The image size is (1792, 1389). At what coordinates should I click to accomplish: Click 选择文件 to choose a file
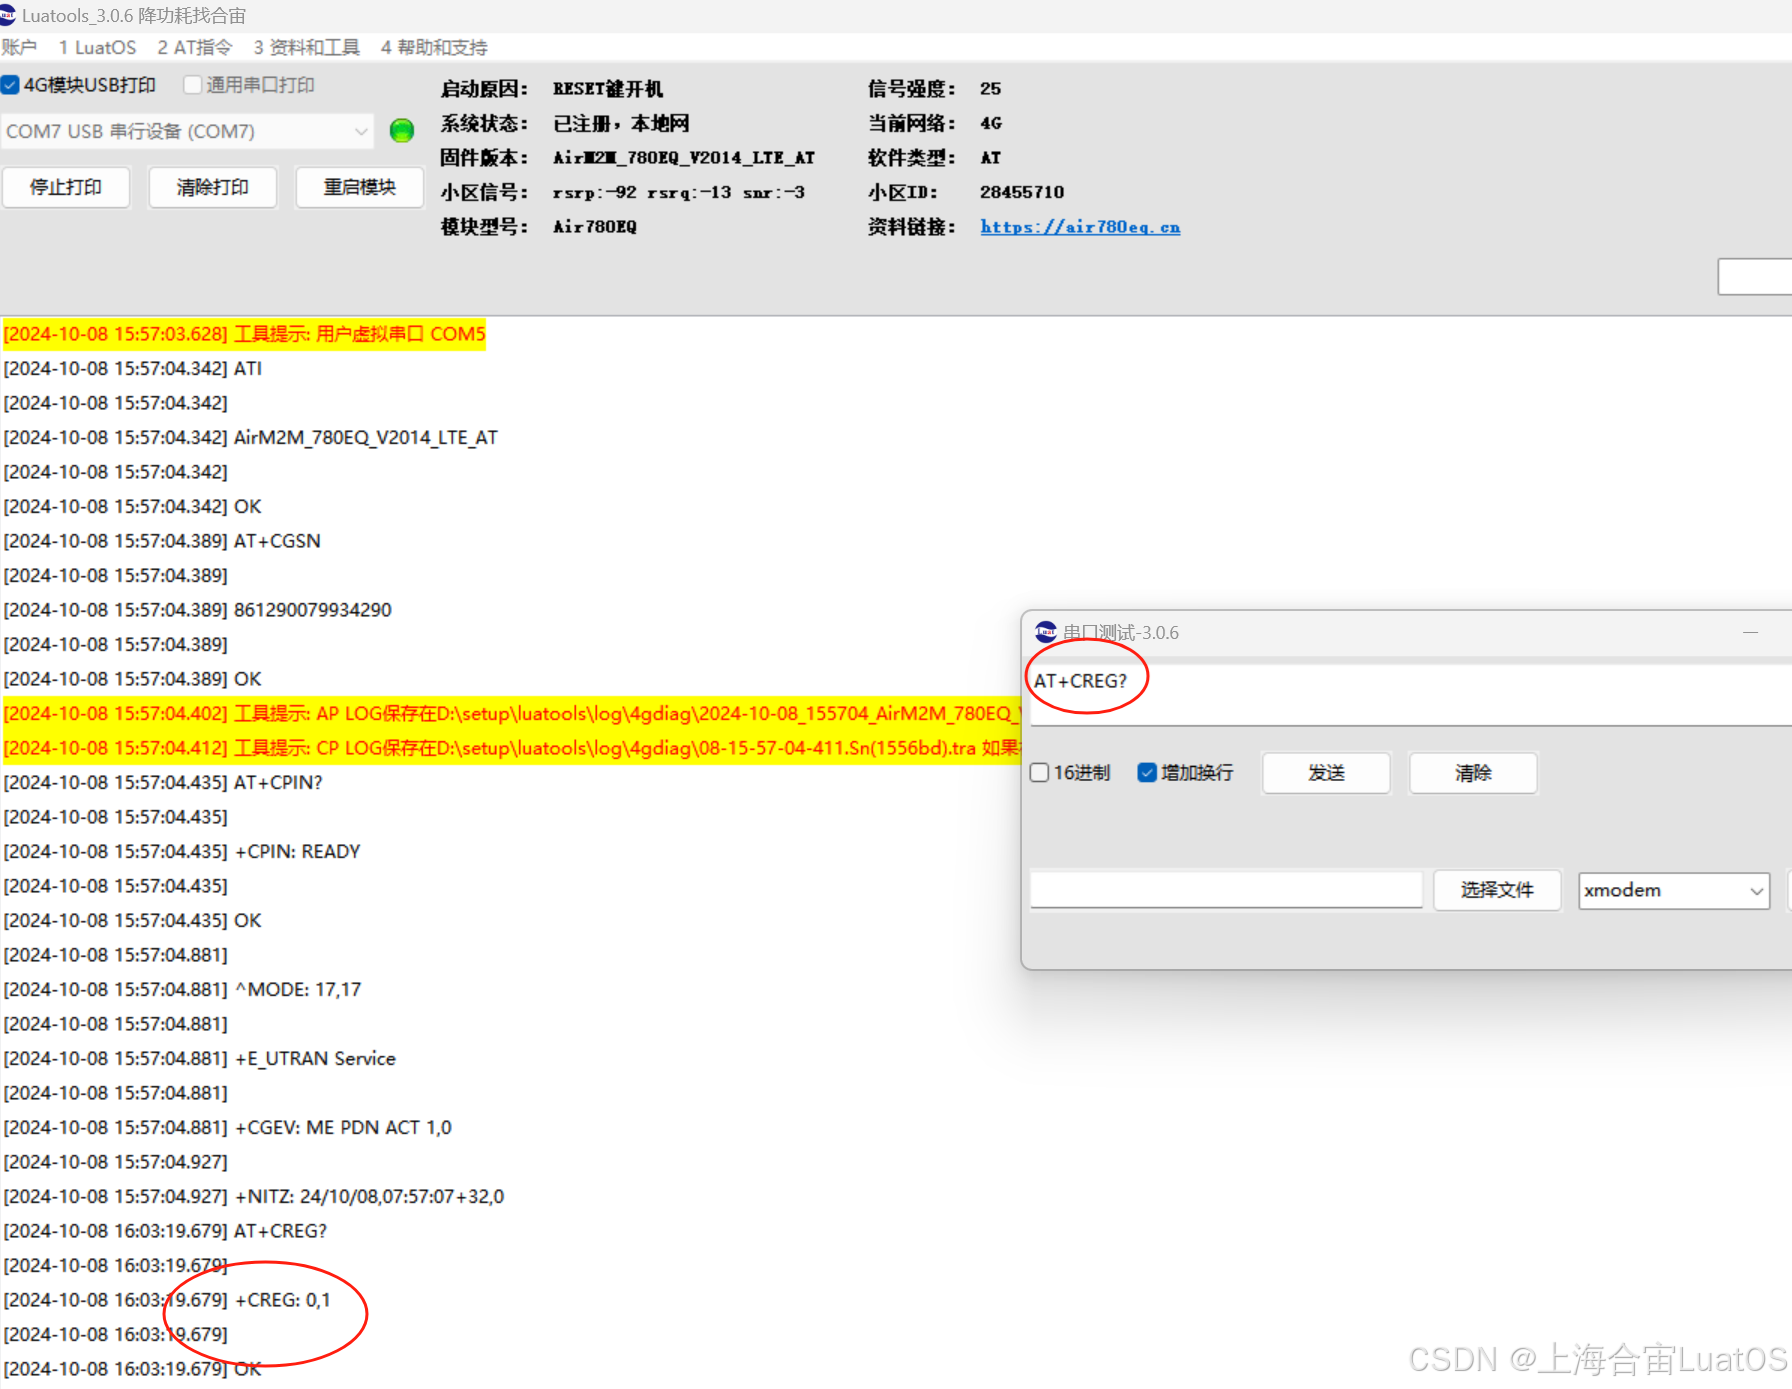click(x=1497, y=890)
